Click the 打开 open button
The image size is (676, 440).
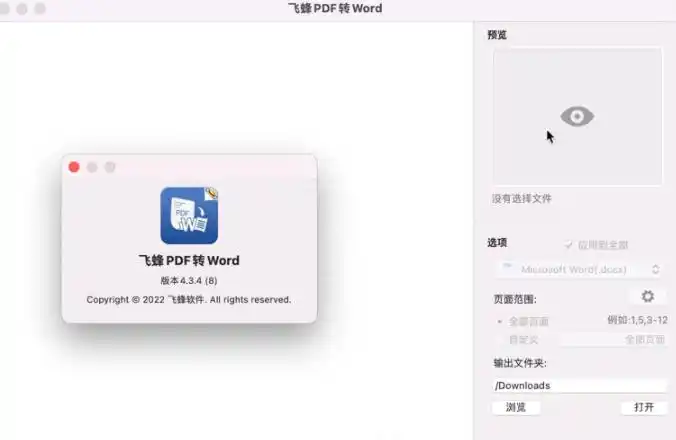[x=644, y=407]
